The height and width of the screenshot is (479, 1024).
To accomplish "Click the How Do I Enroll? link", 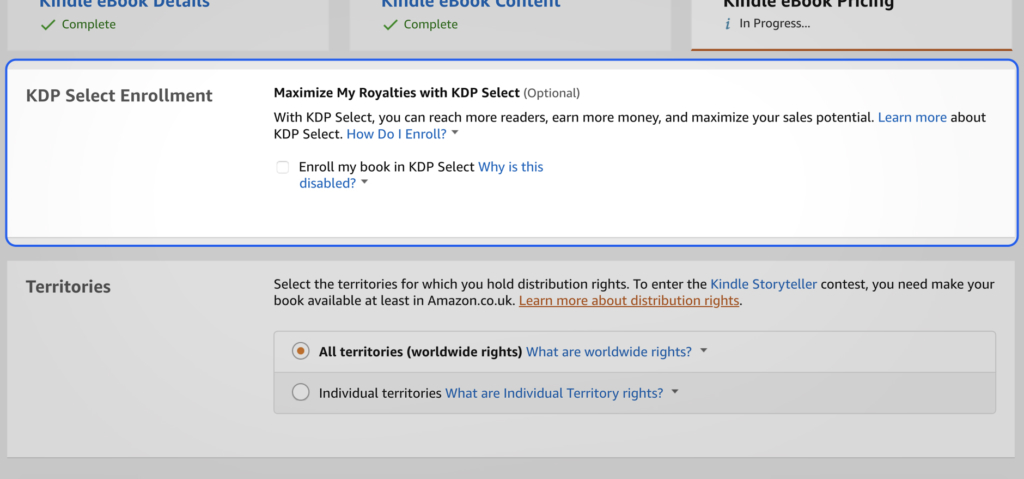I will pyautogui.click(x=396, y=133).
